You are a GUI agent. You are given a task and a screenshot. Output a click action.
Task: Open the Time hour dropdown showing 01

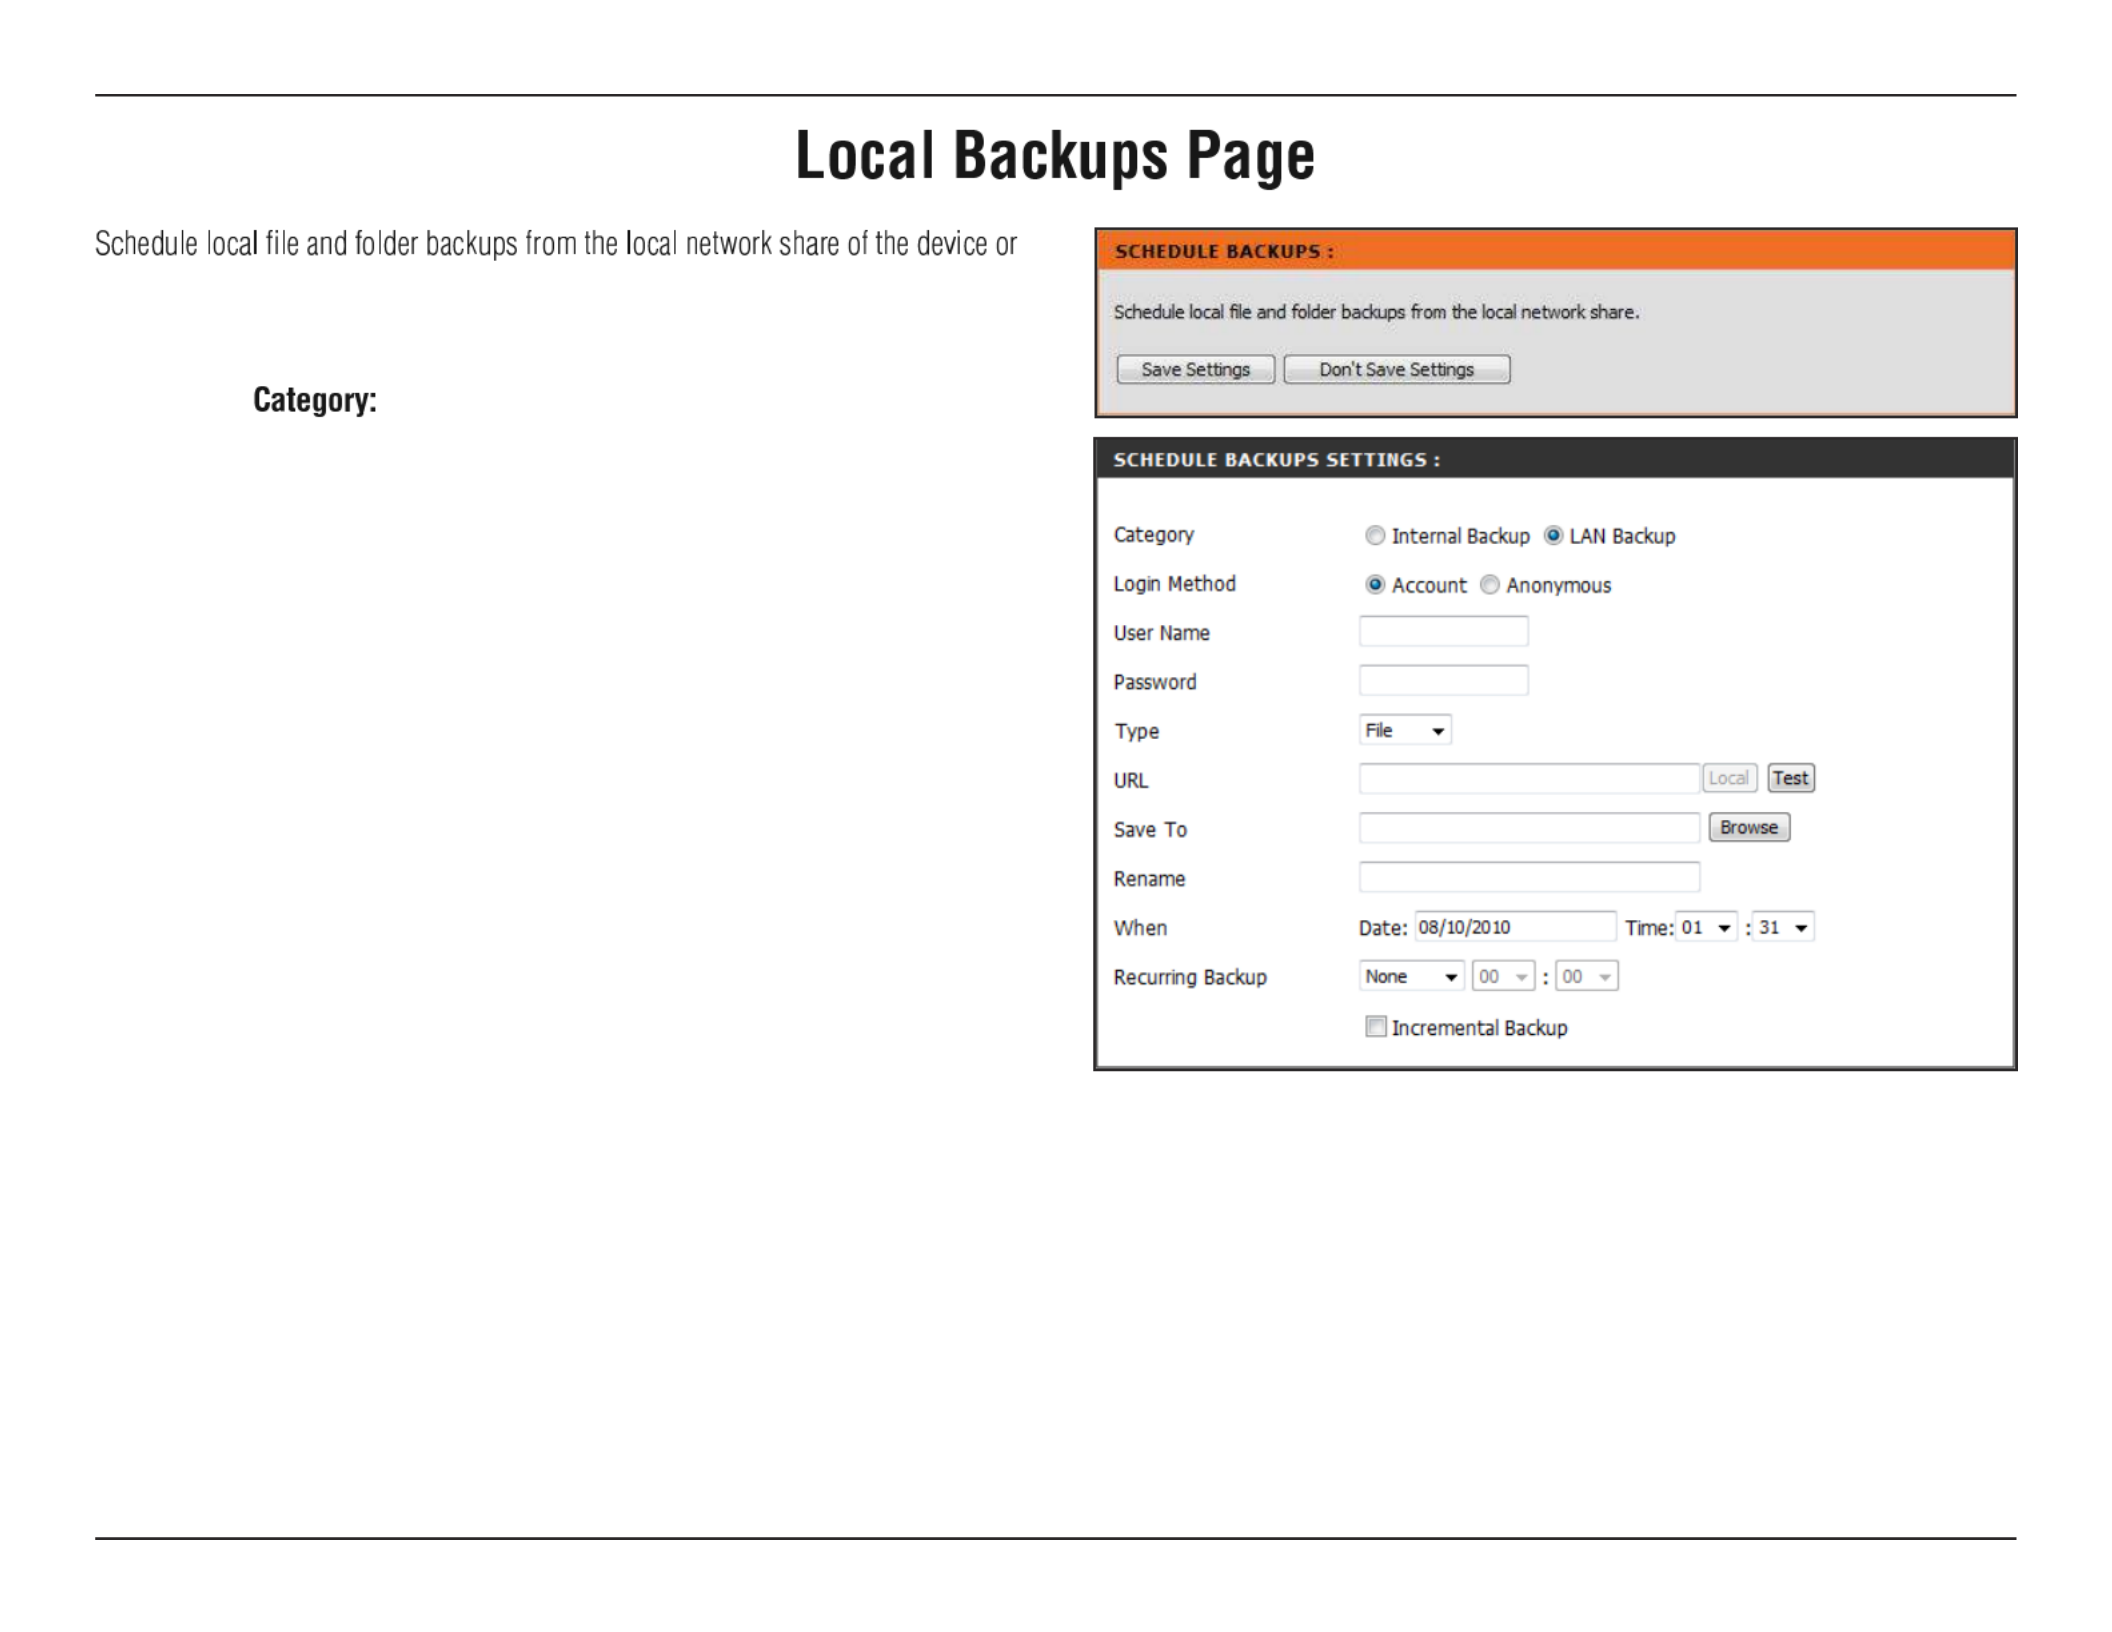tap(1707, 927)
